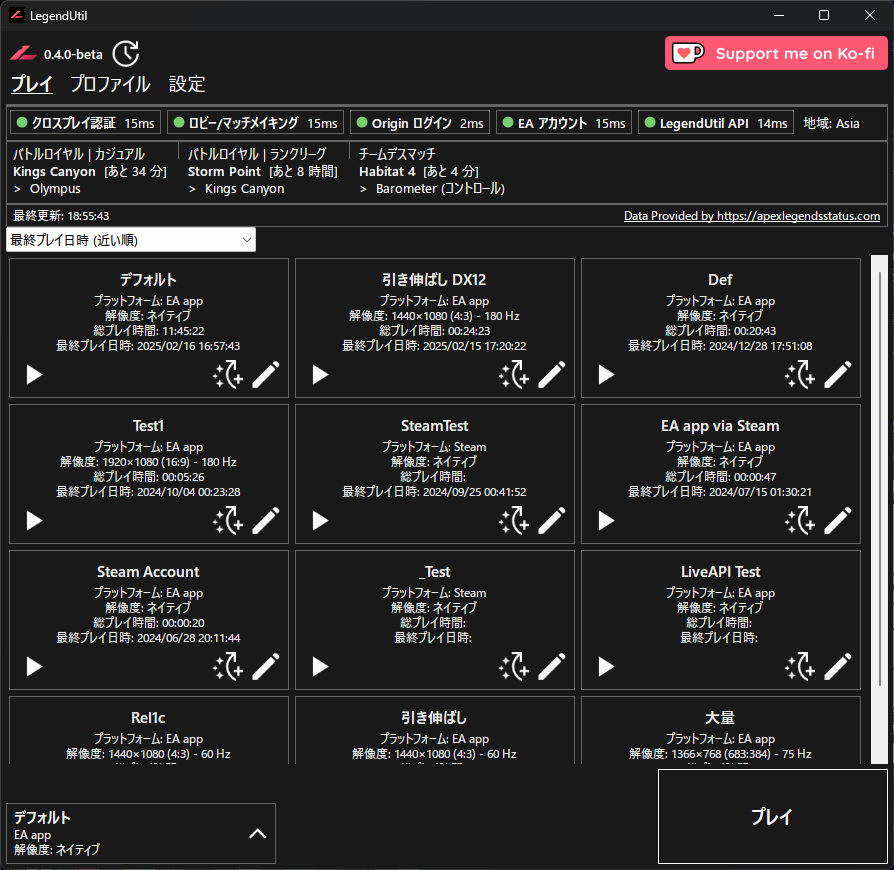Go to the 設定 tab

click(187, 84)
